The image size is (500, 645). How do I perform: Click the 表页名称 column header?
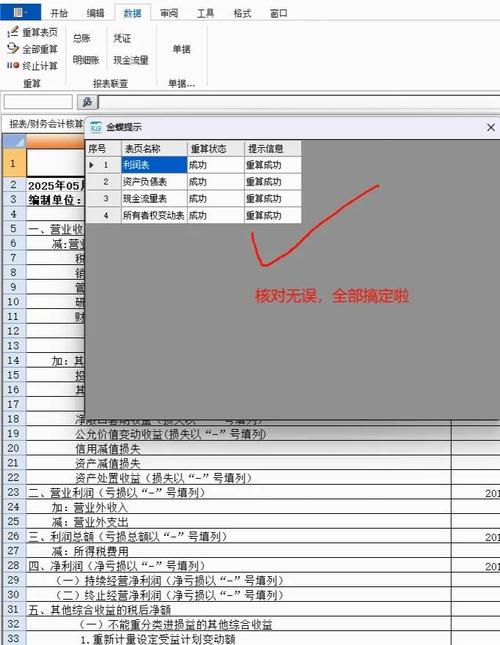[x=154, y=148]
